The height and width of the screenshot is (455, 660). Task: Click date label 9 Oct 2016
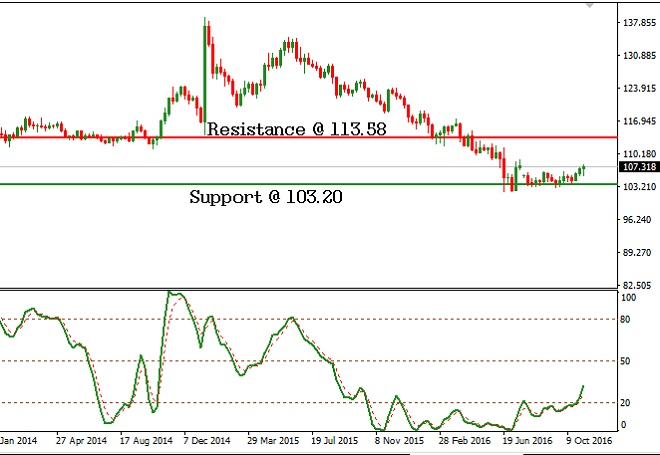pos(589,441)
